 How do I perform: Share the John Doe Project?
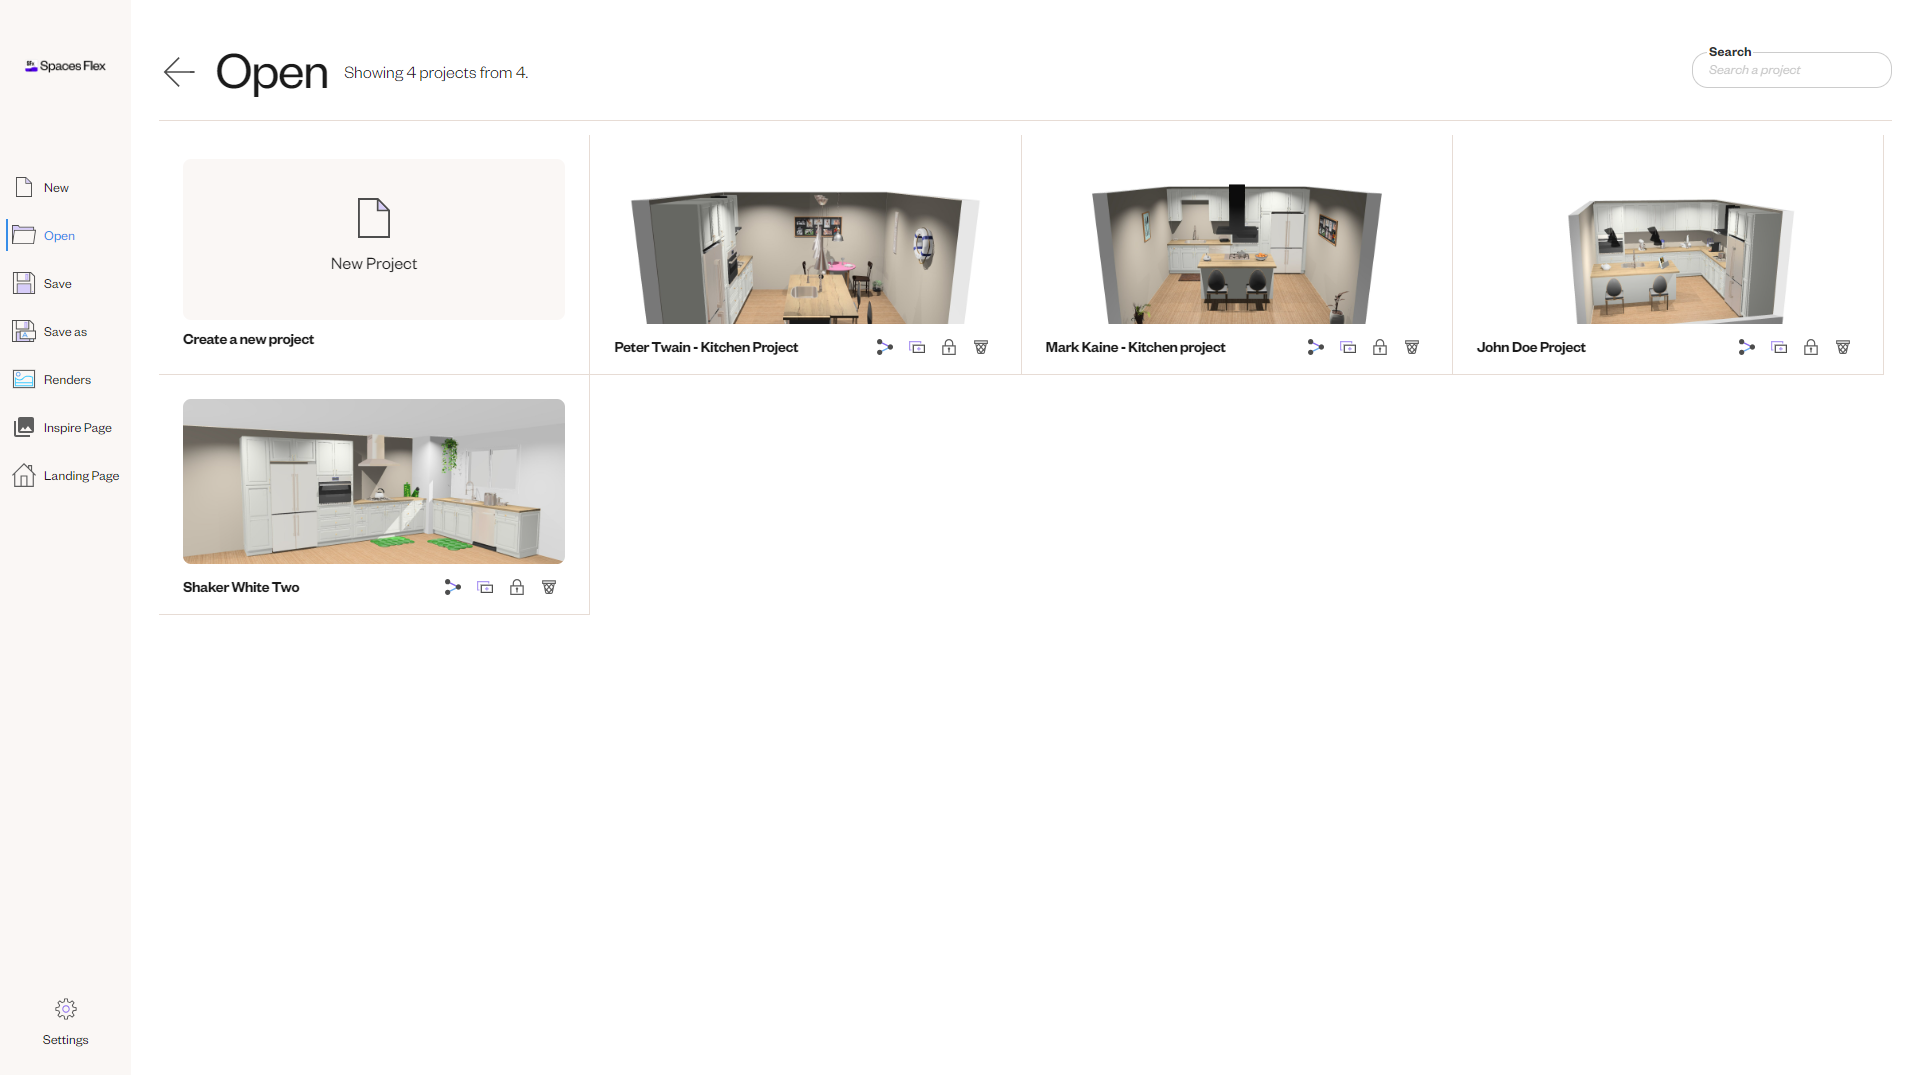tap(1747, 347)
